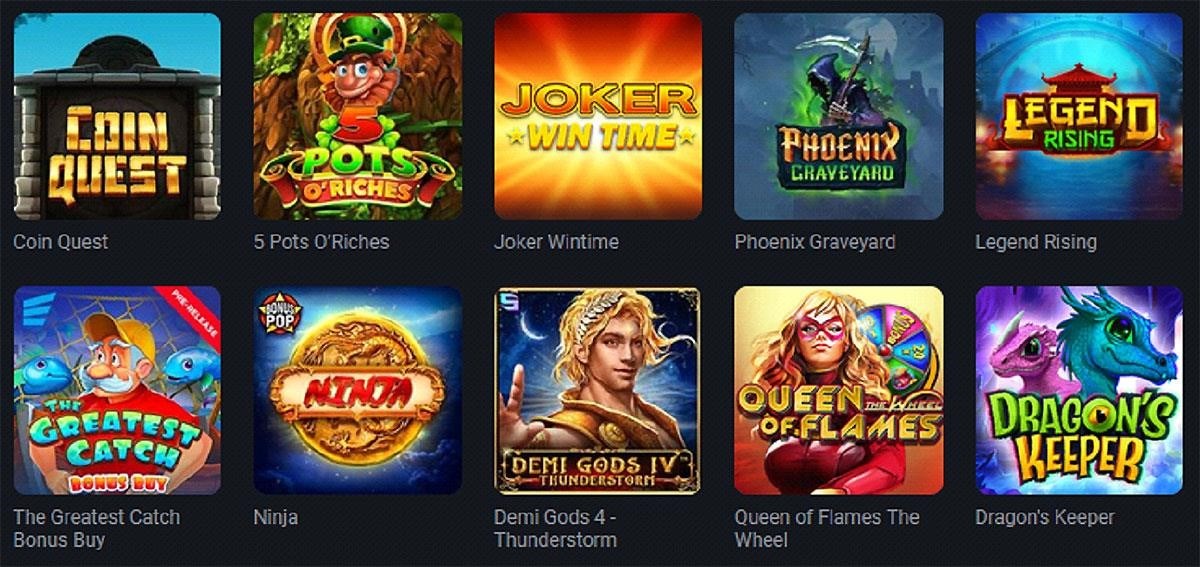Screen dimensions: 1200x567
Task: Launch 5 Pots O'Riches game tile
Action: [357, 116]
